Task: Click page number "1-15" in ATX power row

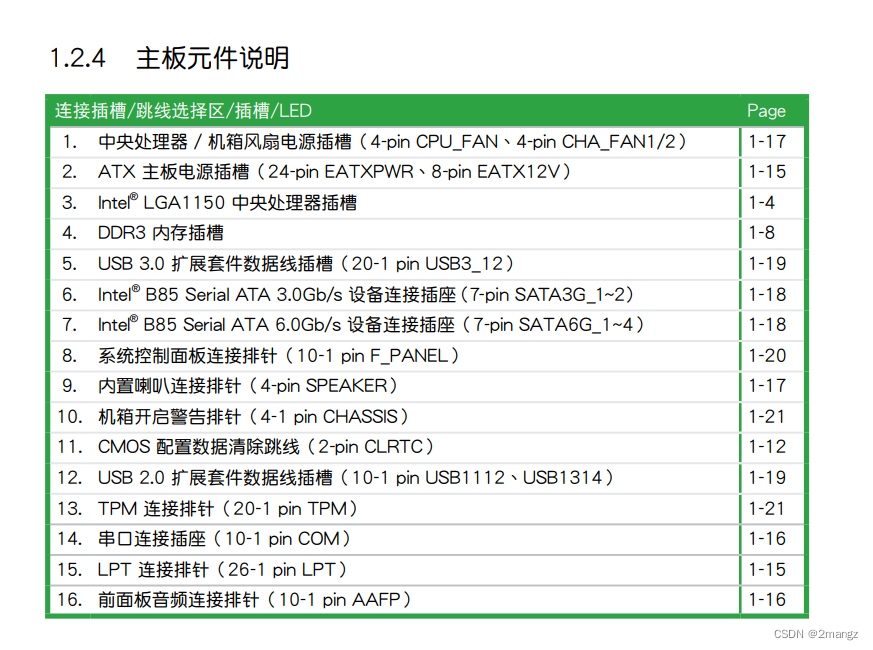Action: point(767,172)
